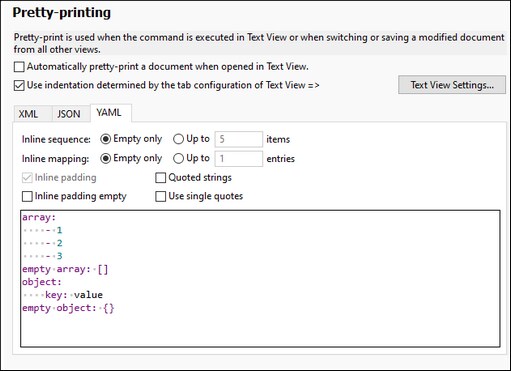Click the 'empty object: {}' preview line
Screen dimensions: 511x371
(x=68, y=308)
